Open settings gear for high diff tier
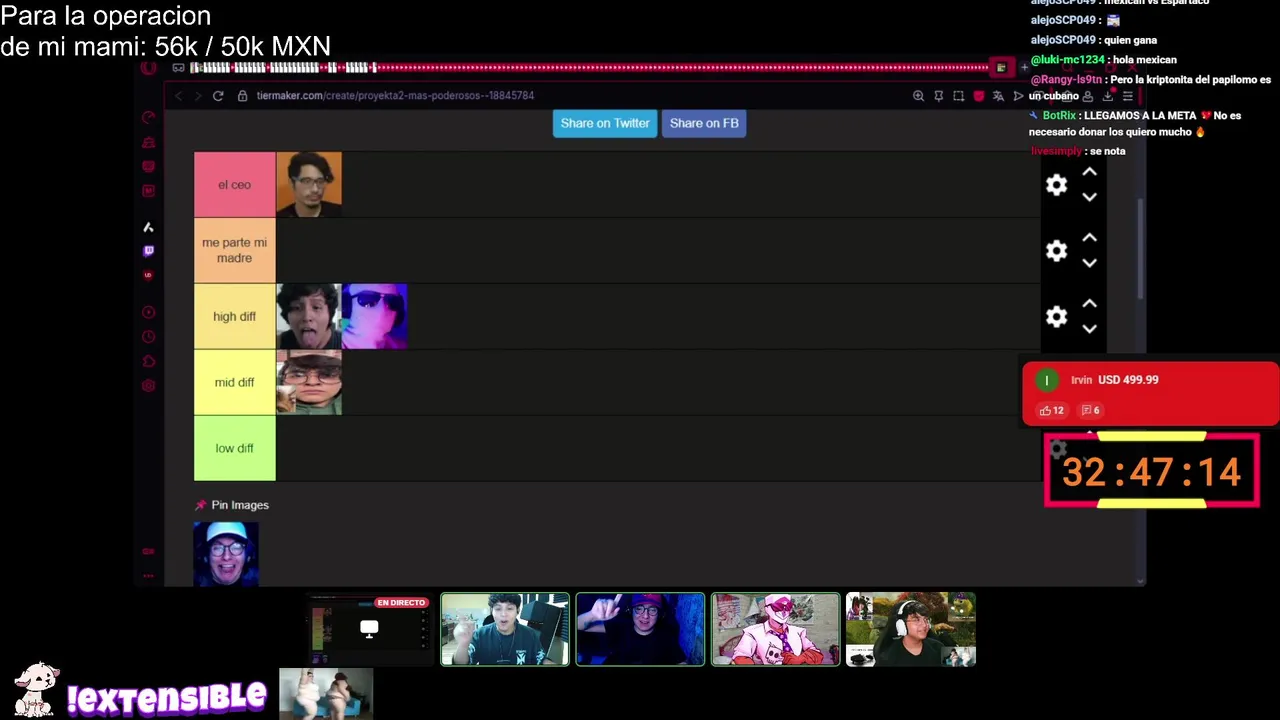 [x=1056, y=317]
